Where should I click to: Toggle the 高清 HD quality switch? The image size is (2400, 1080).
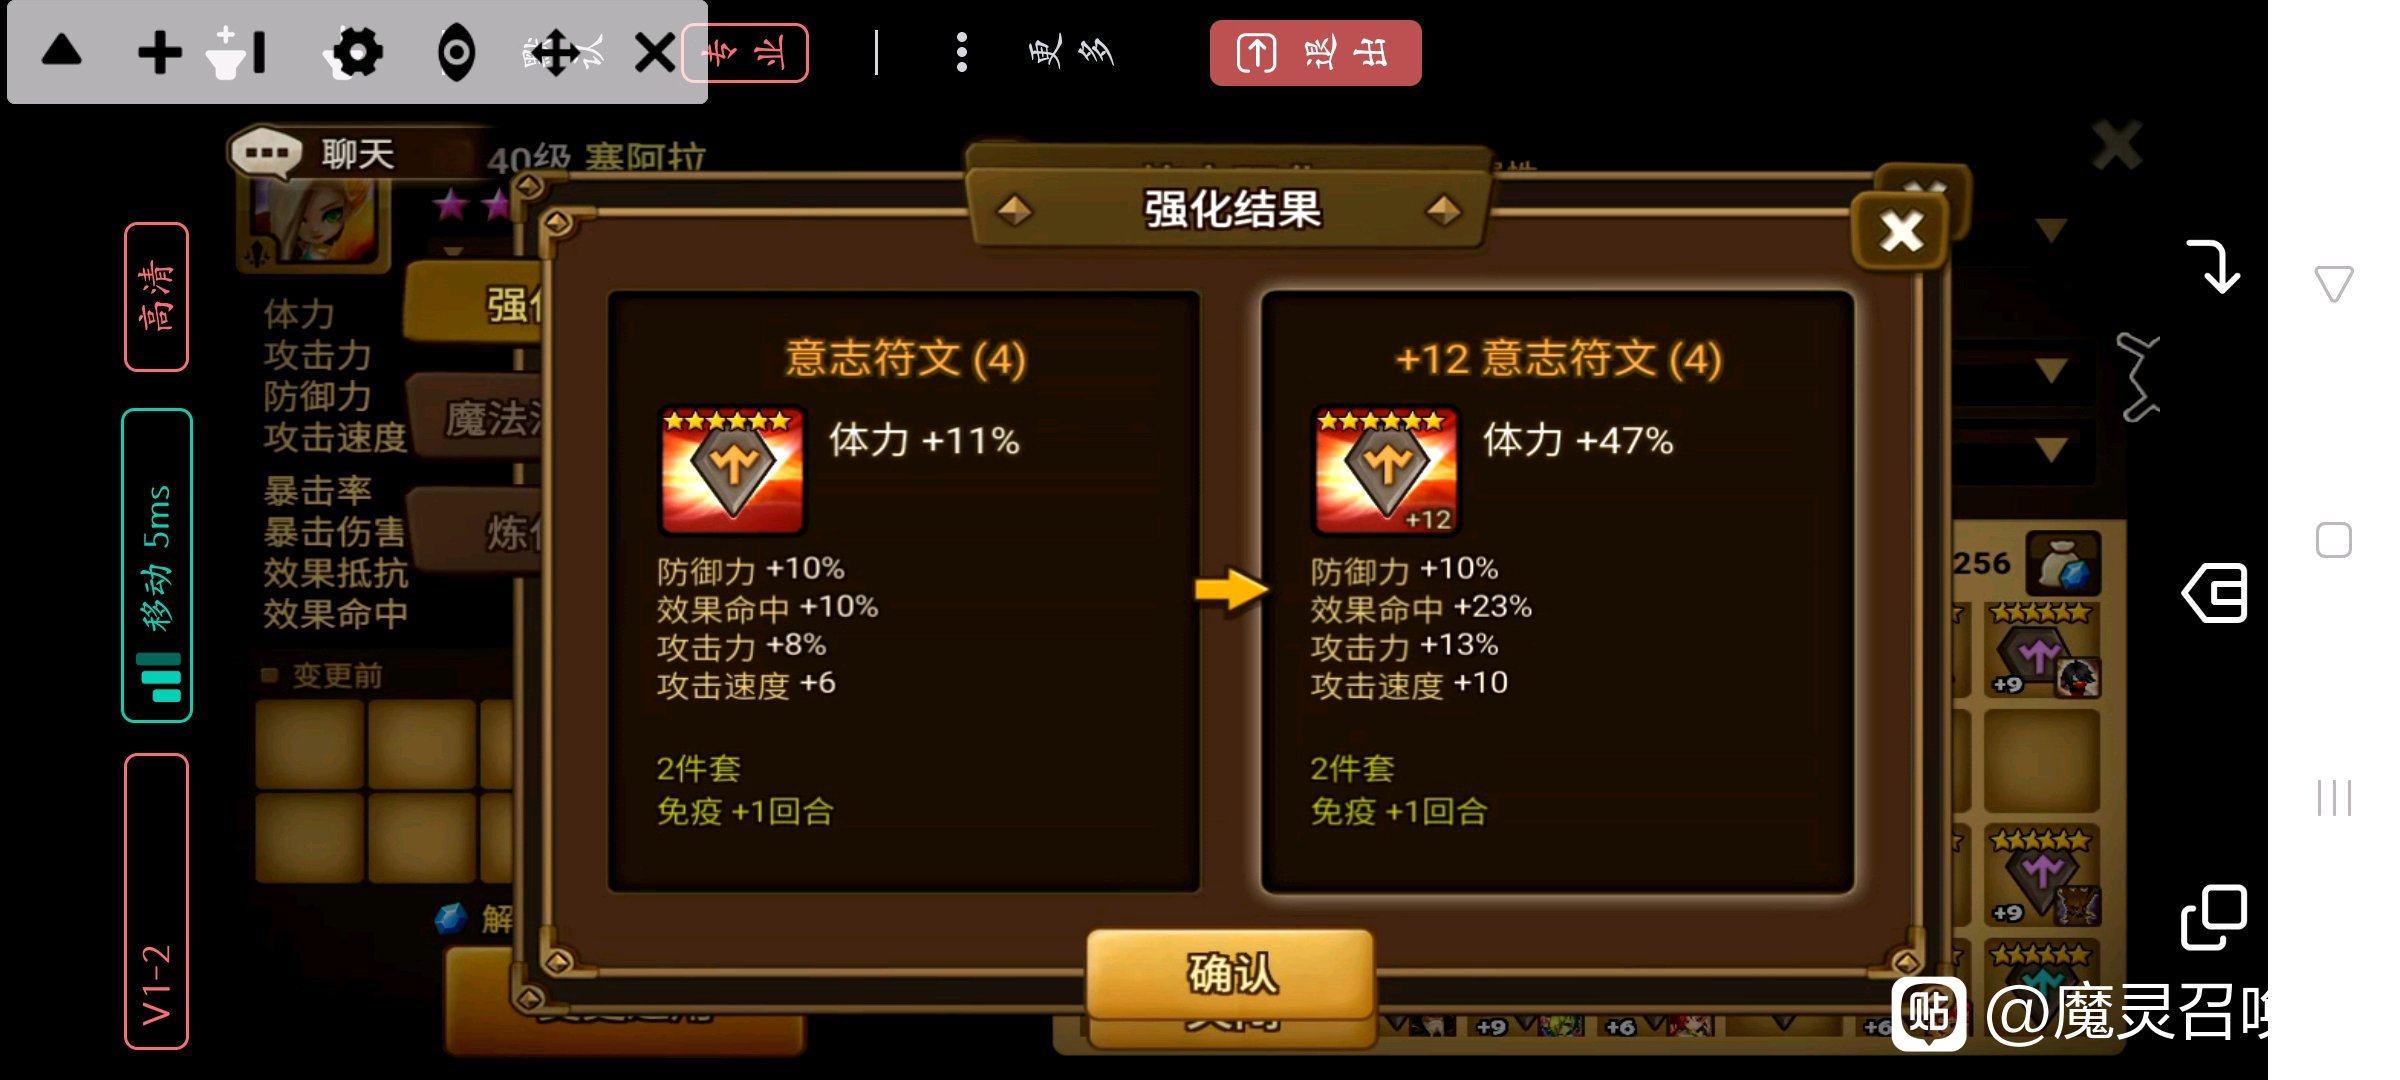(157, 297)
